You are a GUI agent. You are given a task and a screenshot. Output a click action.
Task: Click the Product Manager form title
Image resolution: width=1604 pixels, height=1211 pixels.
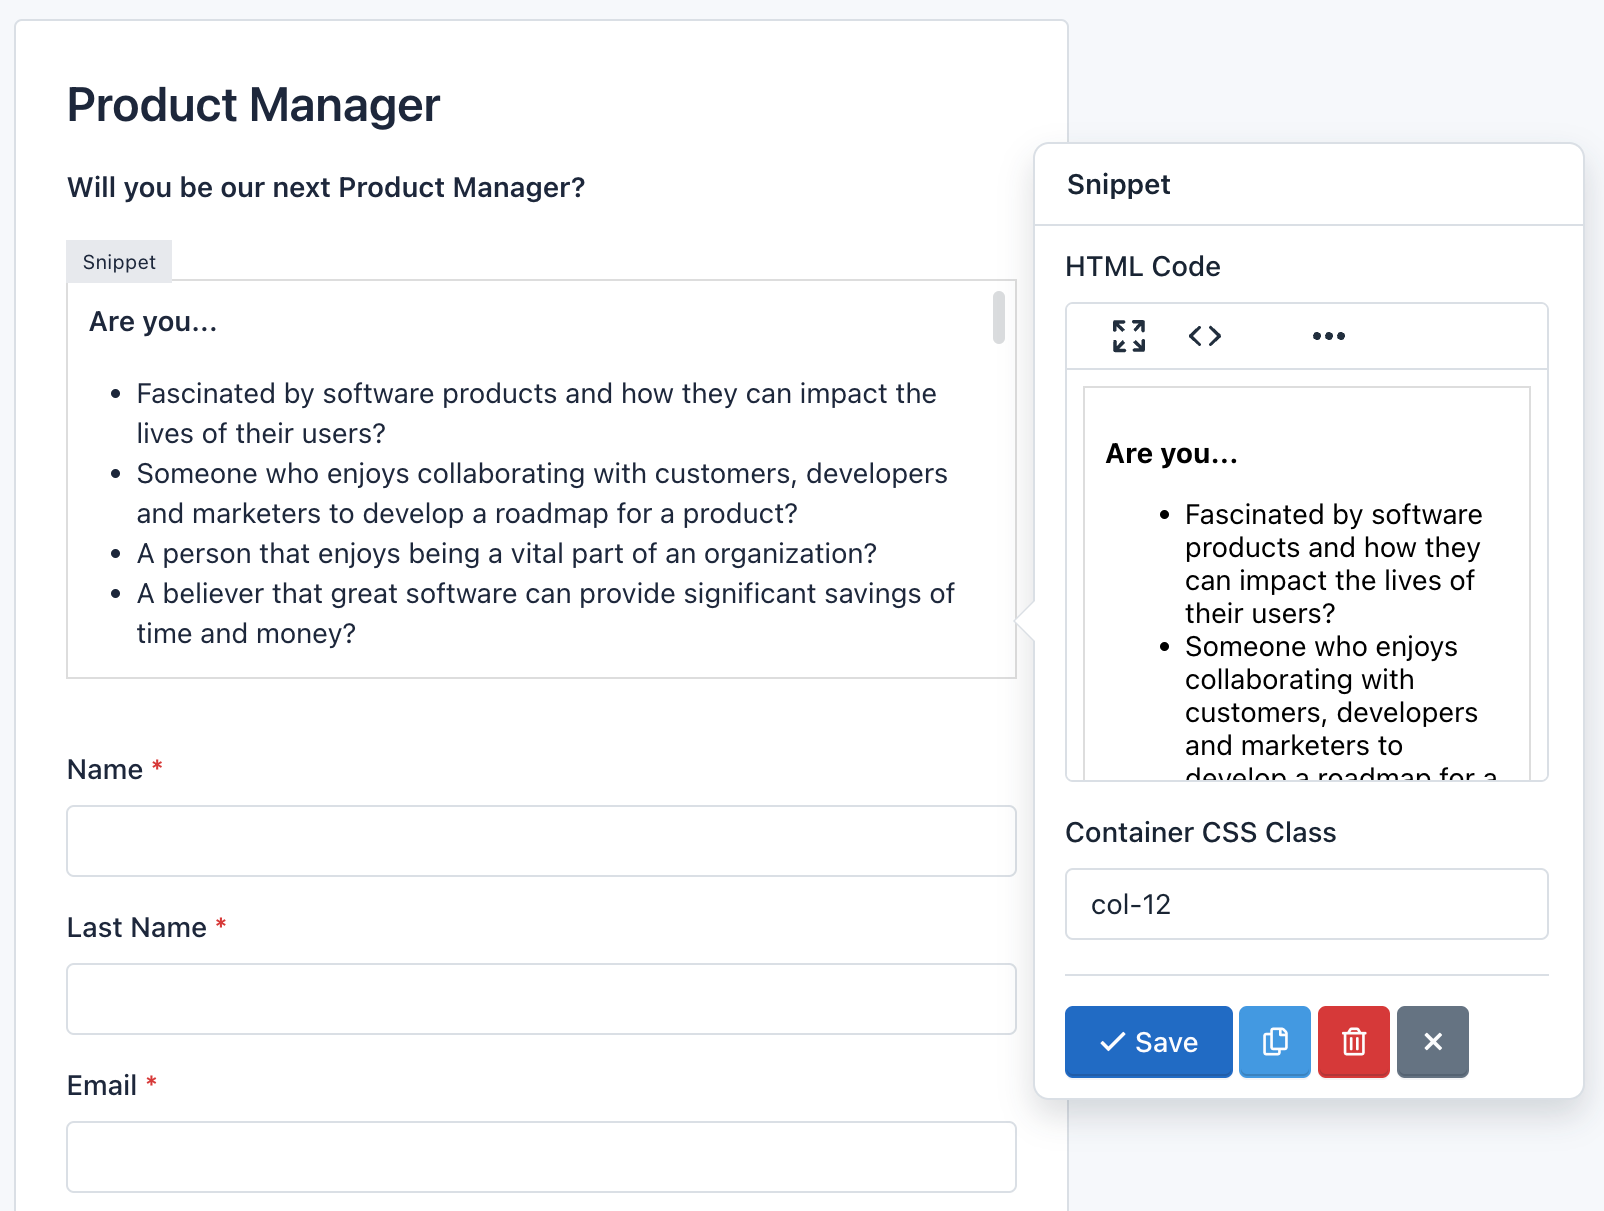(x=252, y=104)
